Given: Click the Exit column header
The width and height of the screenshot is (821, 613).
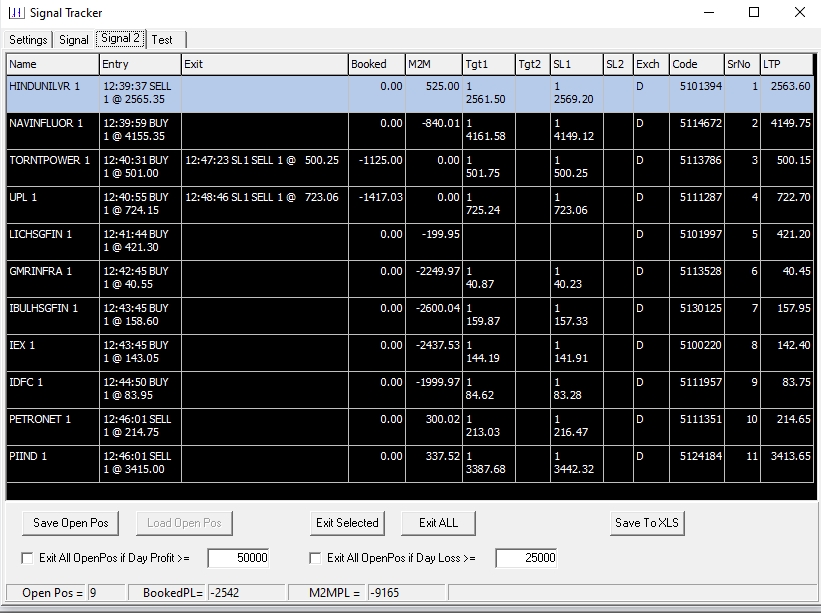Looking at the screenshot, I should (x=264, y=64).
